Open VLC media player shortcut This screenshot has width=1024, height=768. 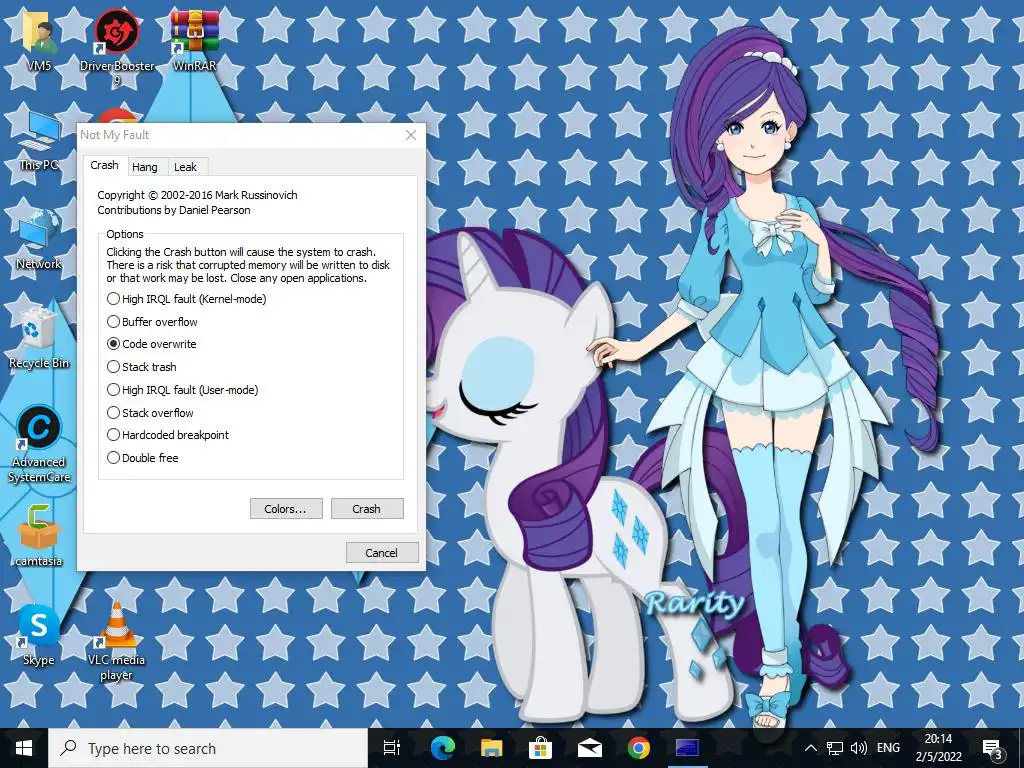pyautogui.click(x=116, y=641)
